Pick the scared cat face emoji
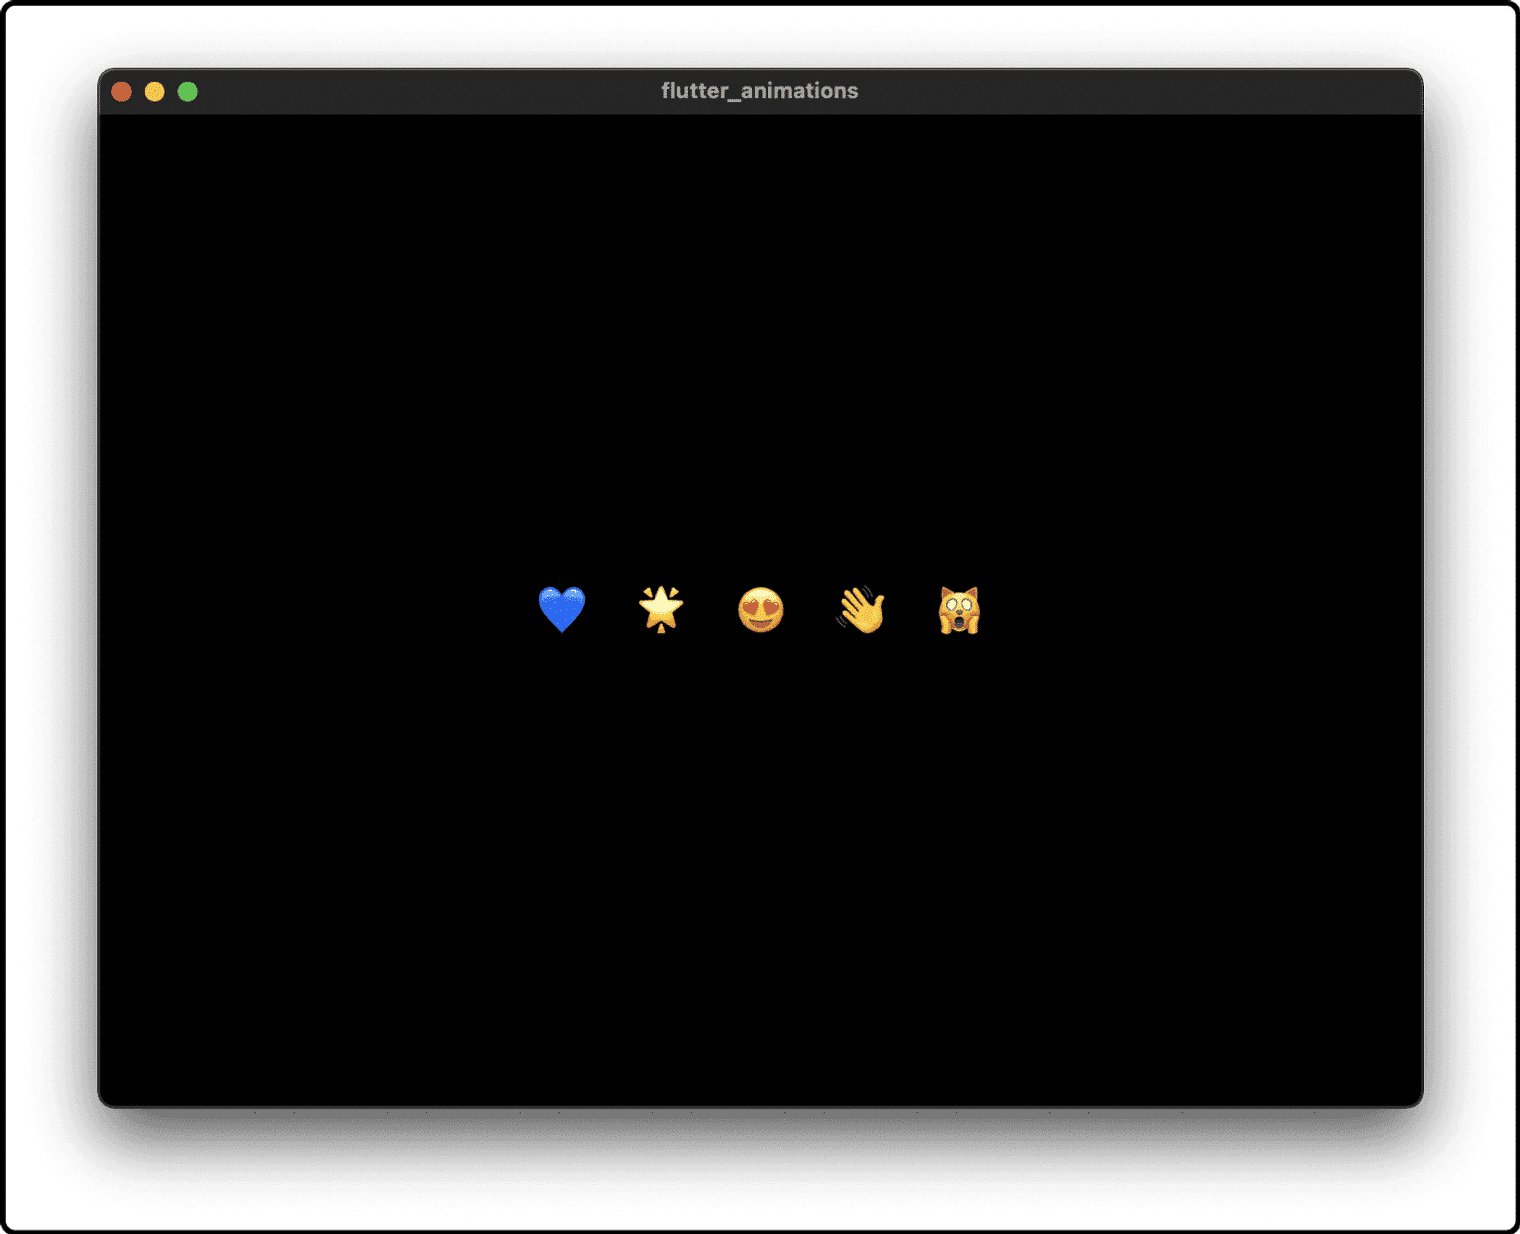Viewport: 1520px width, 1234px height. pos(959,610)
